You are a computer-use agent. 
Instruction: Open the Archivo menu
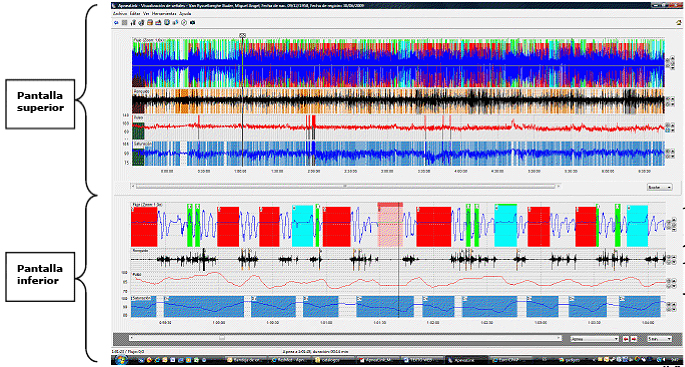(x=120, y=14)
